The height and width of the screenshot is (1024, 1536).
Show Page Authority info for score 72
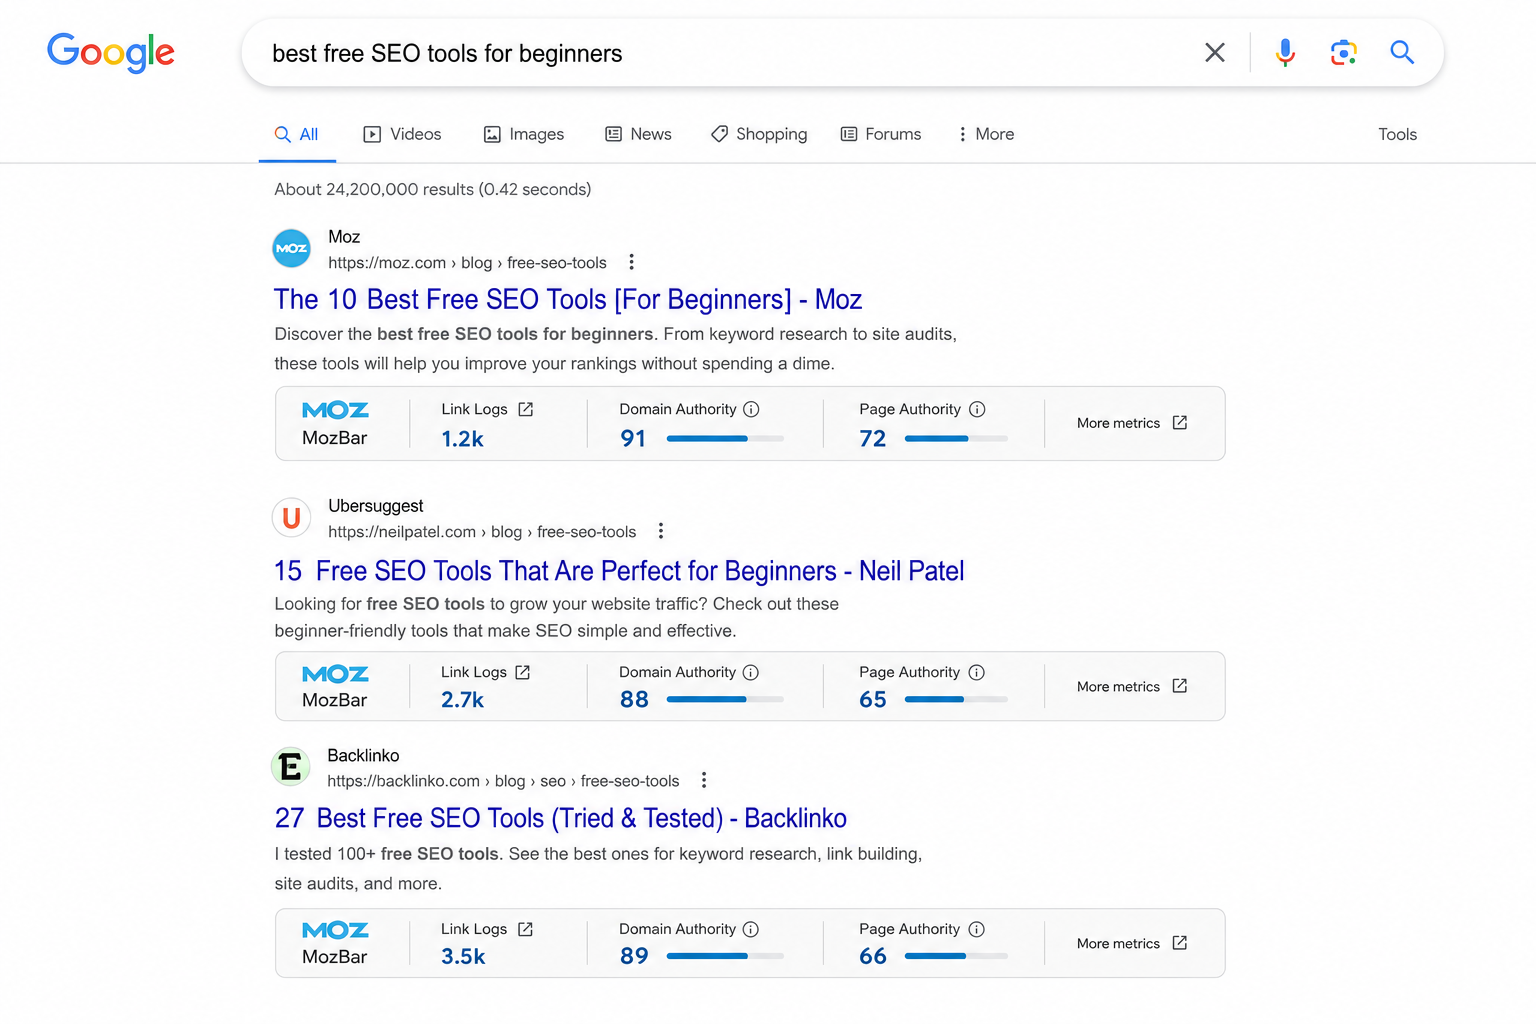pyautogui.click(x=978, y=409)
